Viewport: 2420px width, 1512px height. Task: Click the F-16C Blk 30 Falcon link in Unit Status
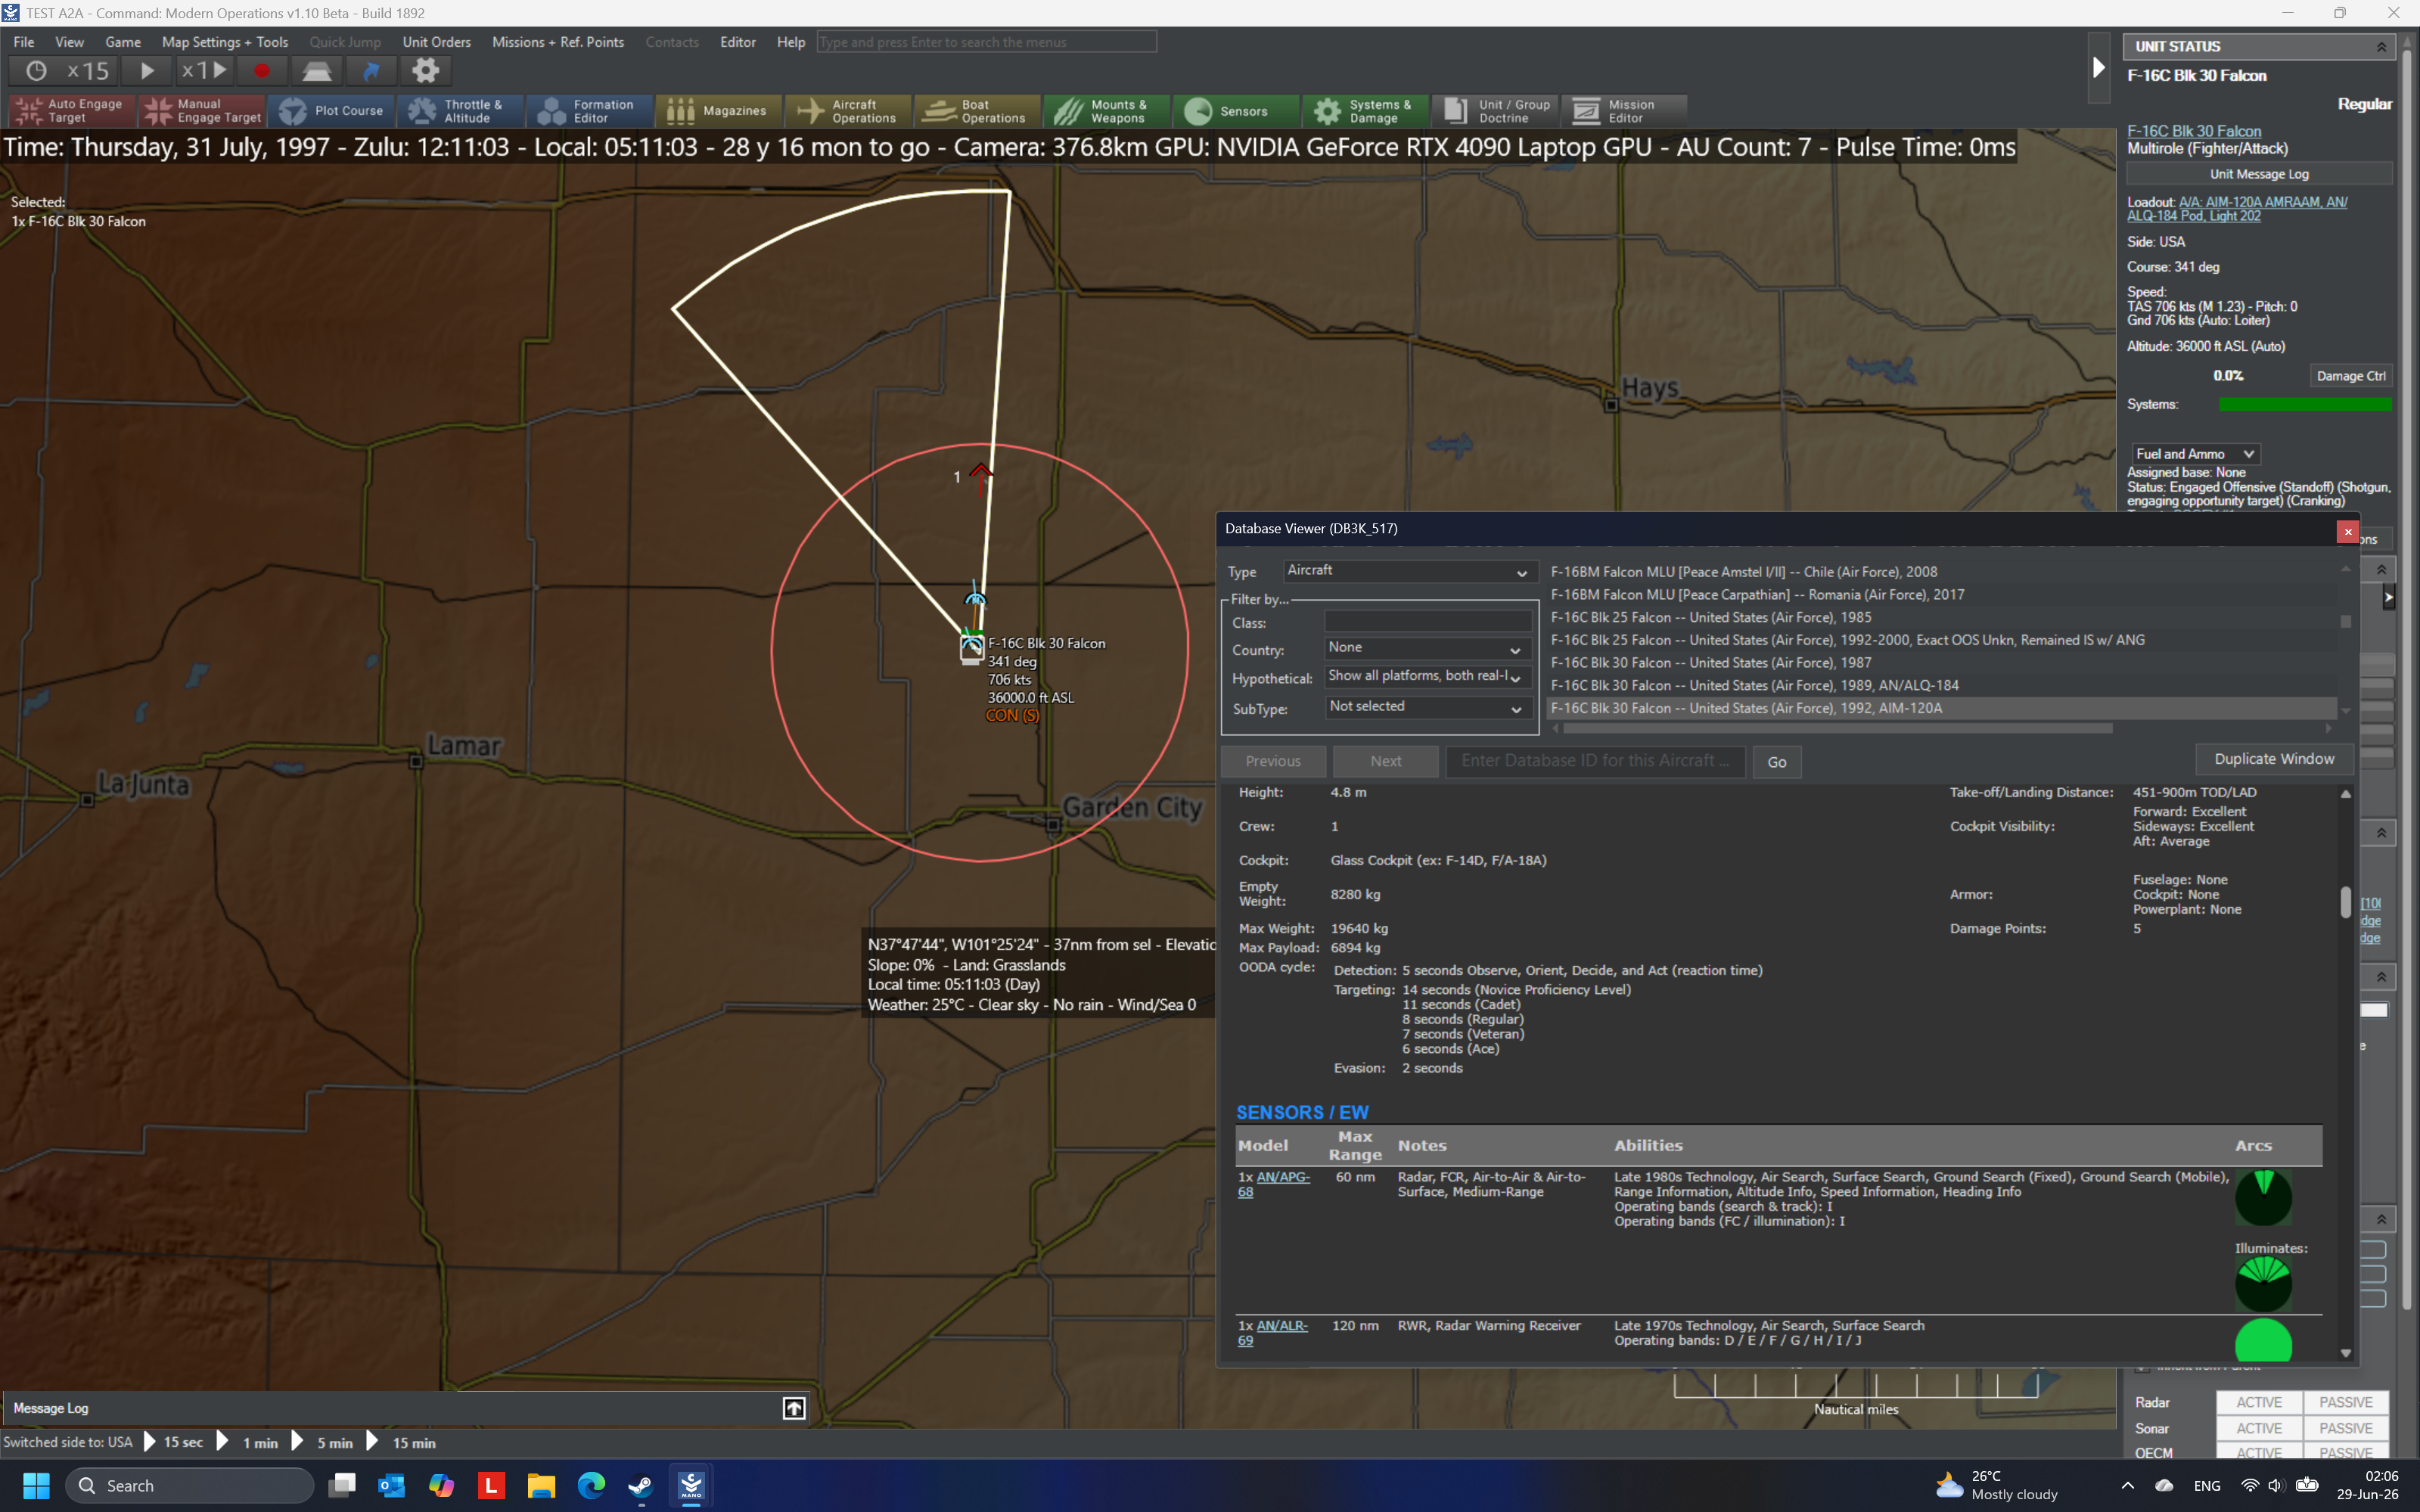pyautogui.click(x=2194, y=131)
